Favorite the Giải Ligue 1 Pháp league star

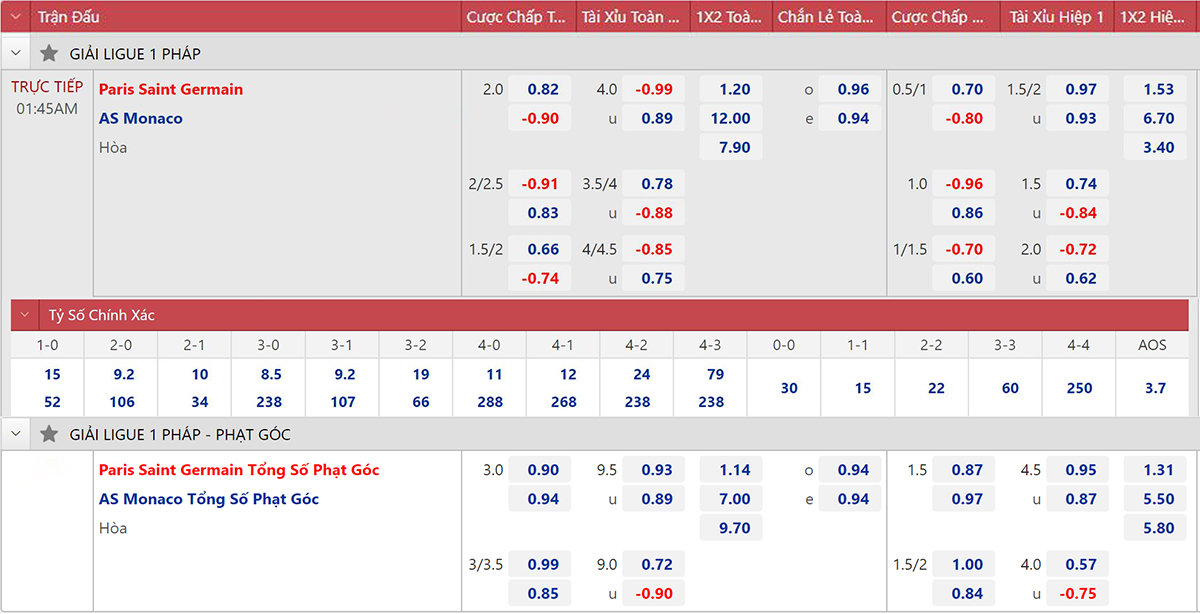click(49, 54)
